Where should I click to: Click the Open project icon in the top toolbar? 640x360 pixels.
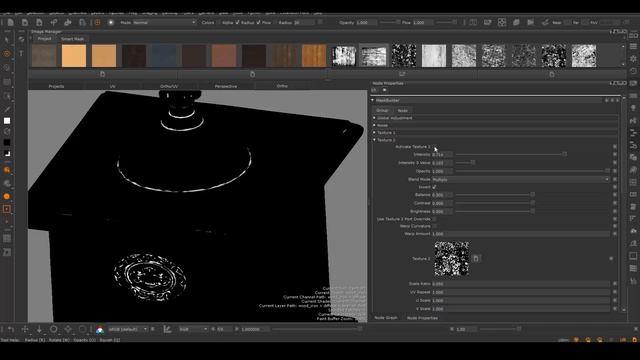tap(25, 22)
